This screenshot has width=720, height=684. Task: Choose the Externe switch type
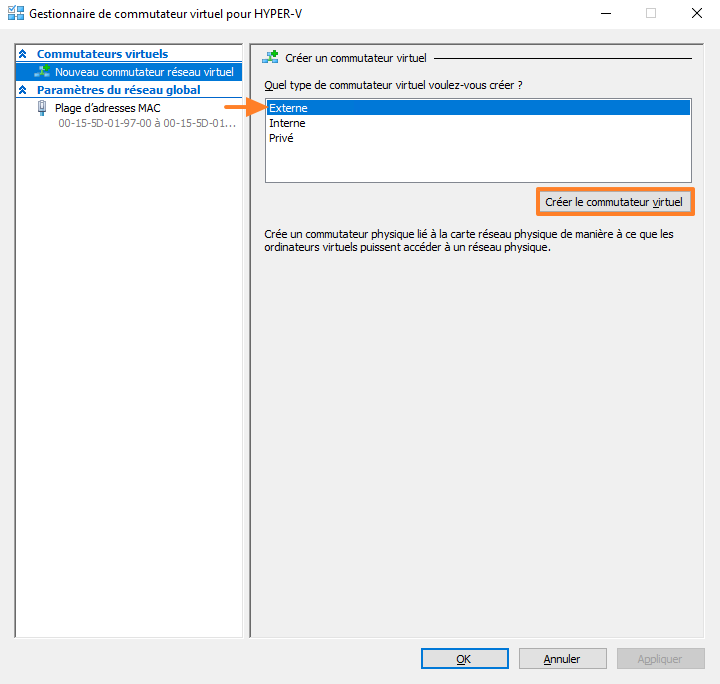(288, 108)
